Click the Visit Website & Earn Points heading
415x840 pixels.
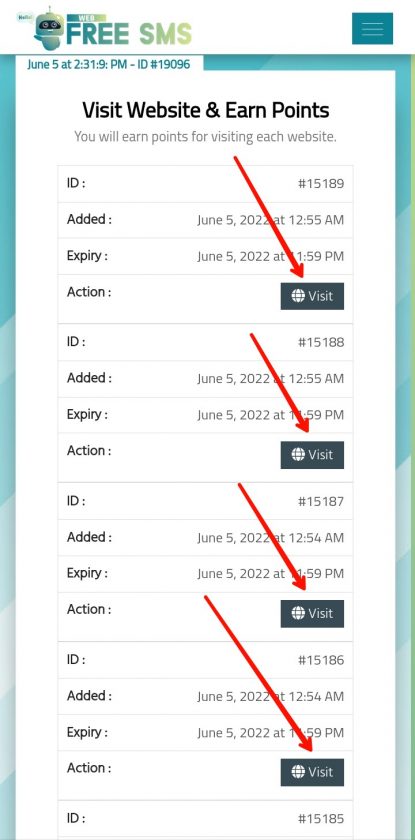206,110
